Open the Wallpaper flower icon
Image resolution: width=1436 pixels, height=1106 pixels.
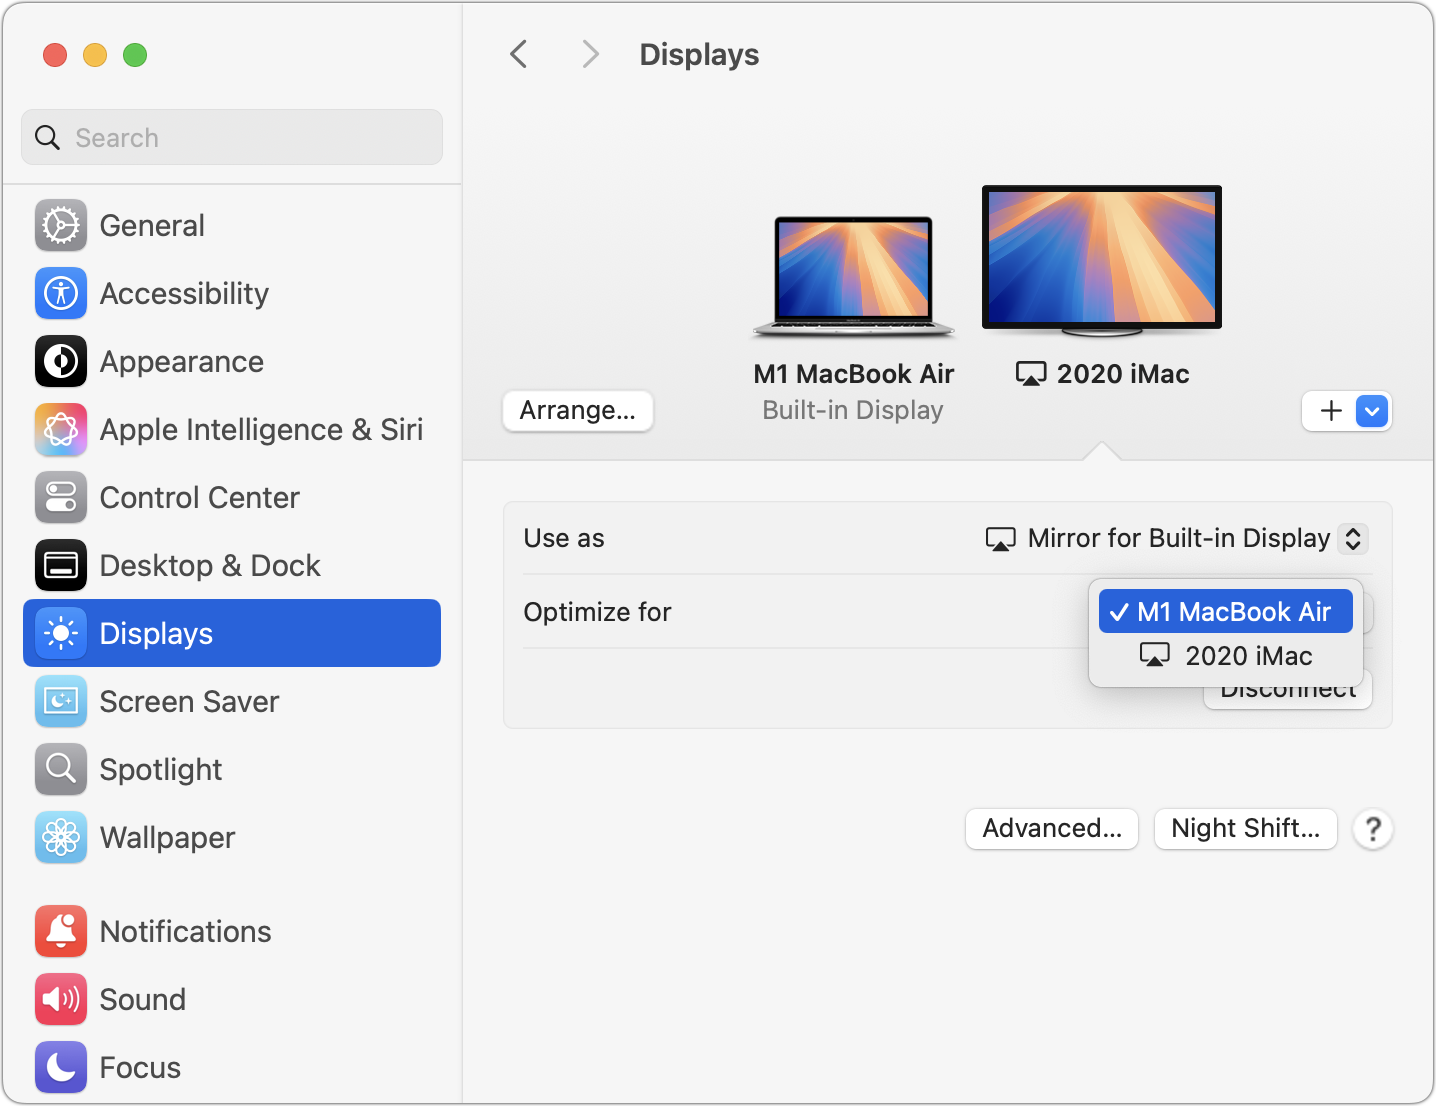61,837
